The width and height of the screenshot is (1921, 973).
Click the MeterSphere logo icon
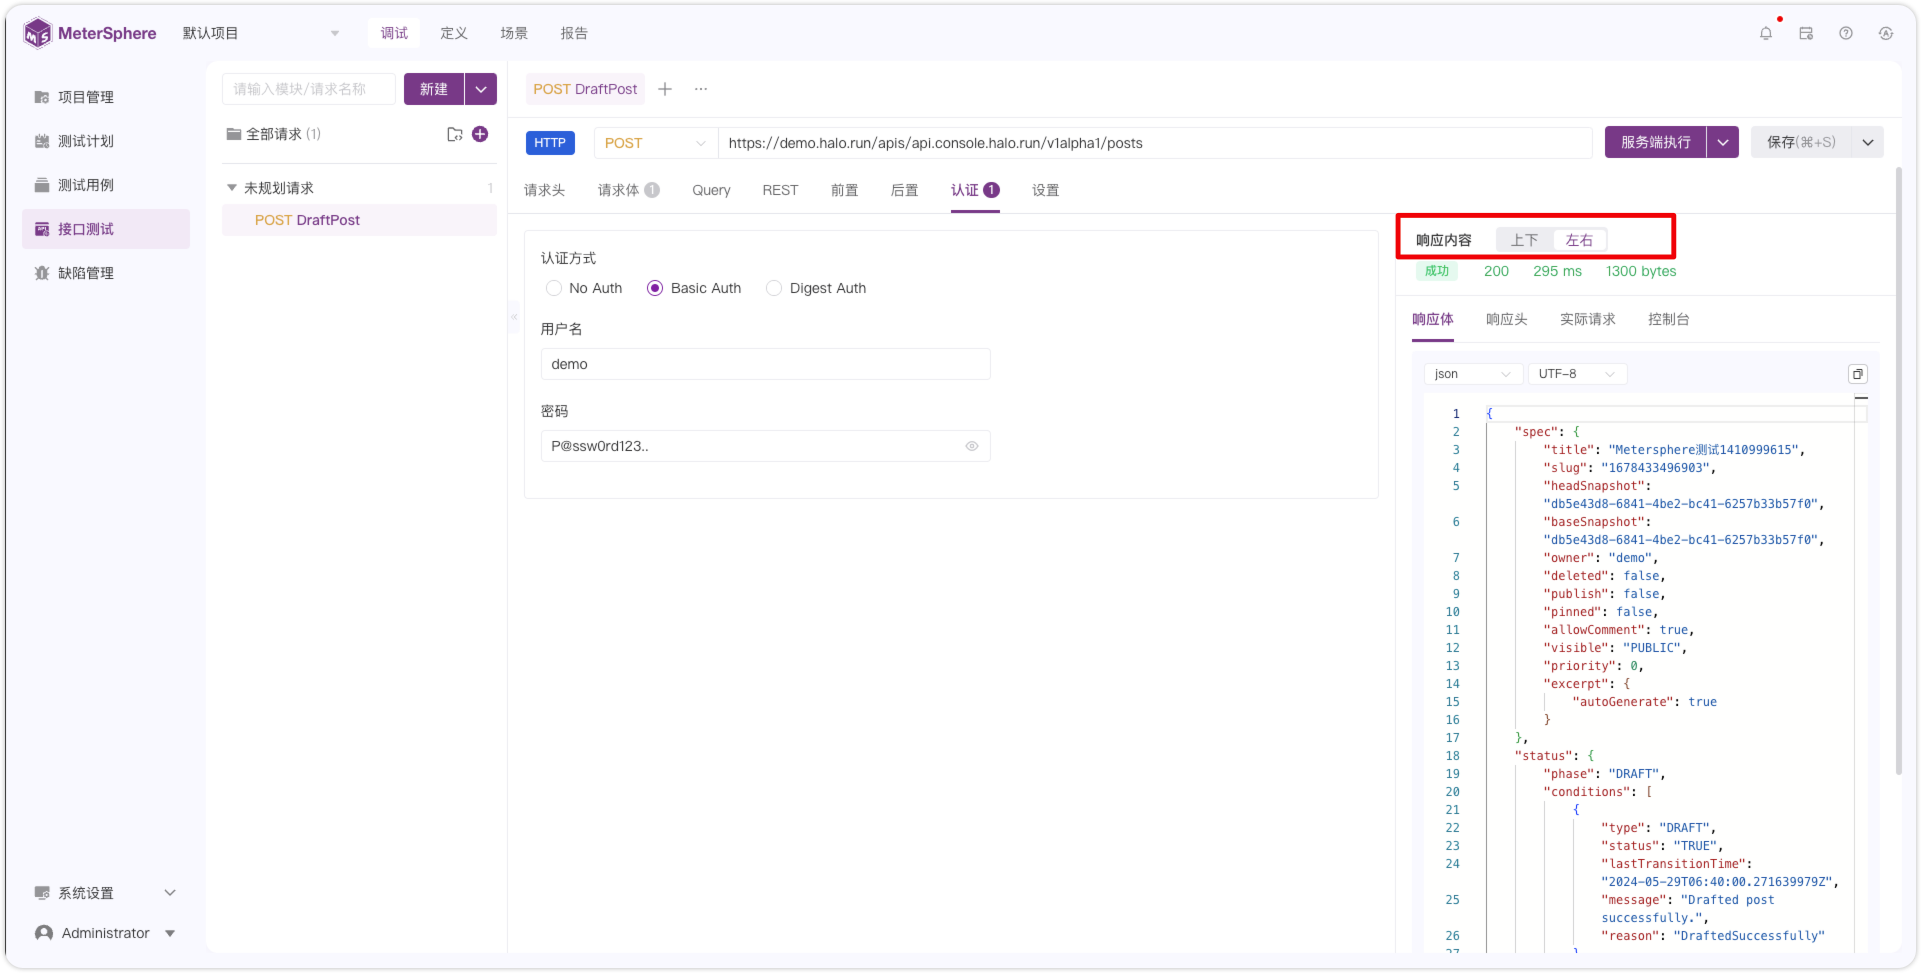[37, 33]
